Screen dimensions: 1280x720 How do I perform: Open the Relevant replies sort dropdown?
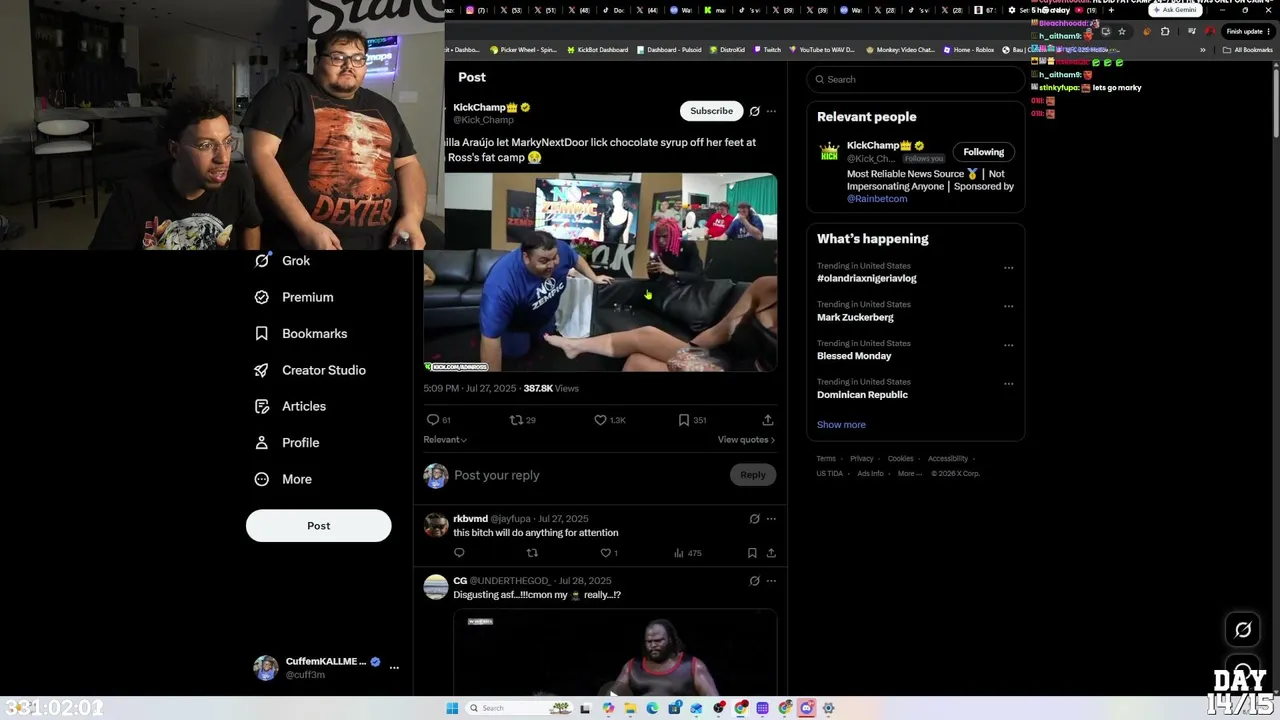click(445, 440)
